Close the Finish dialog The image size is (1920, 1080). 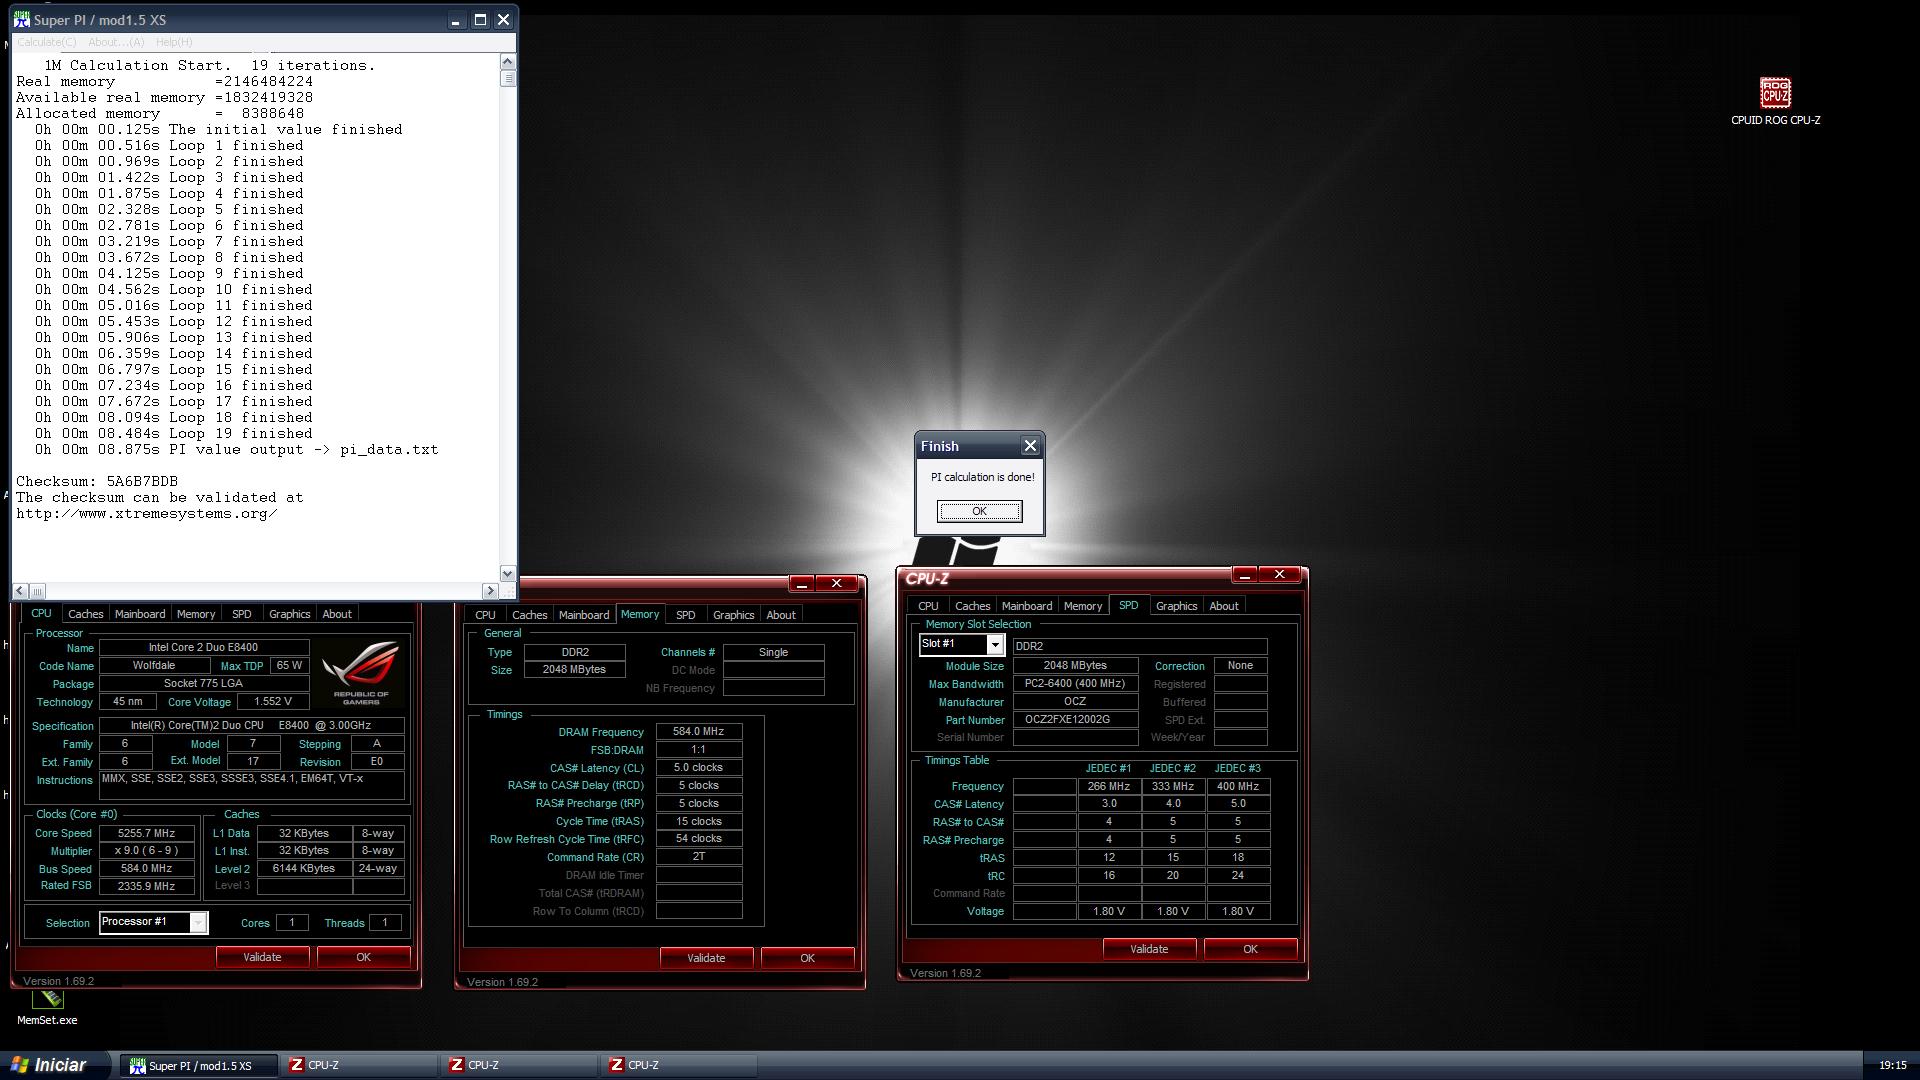point(1030,446)
